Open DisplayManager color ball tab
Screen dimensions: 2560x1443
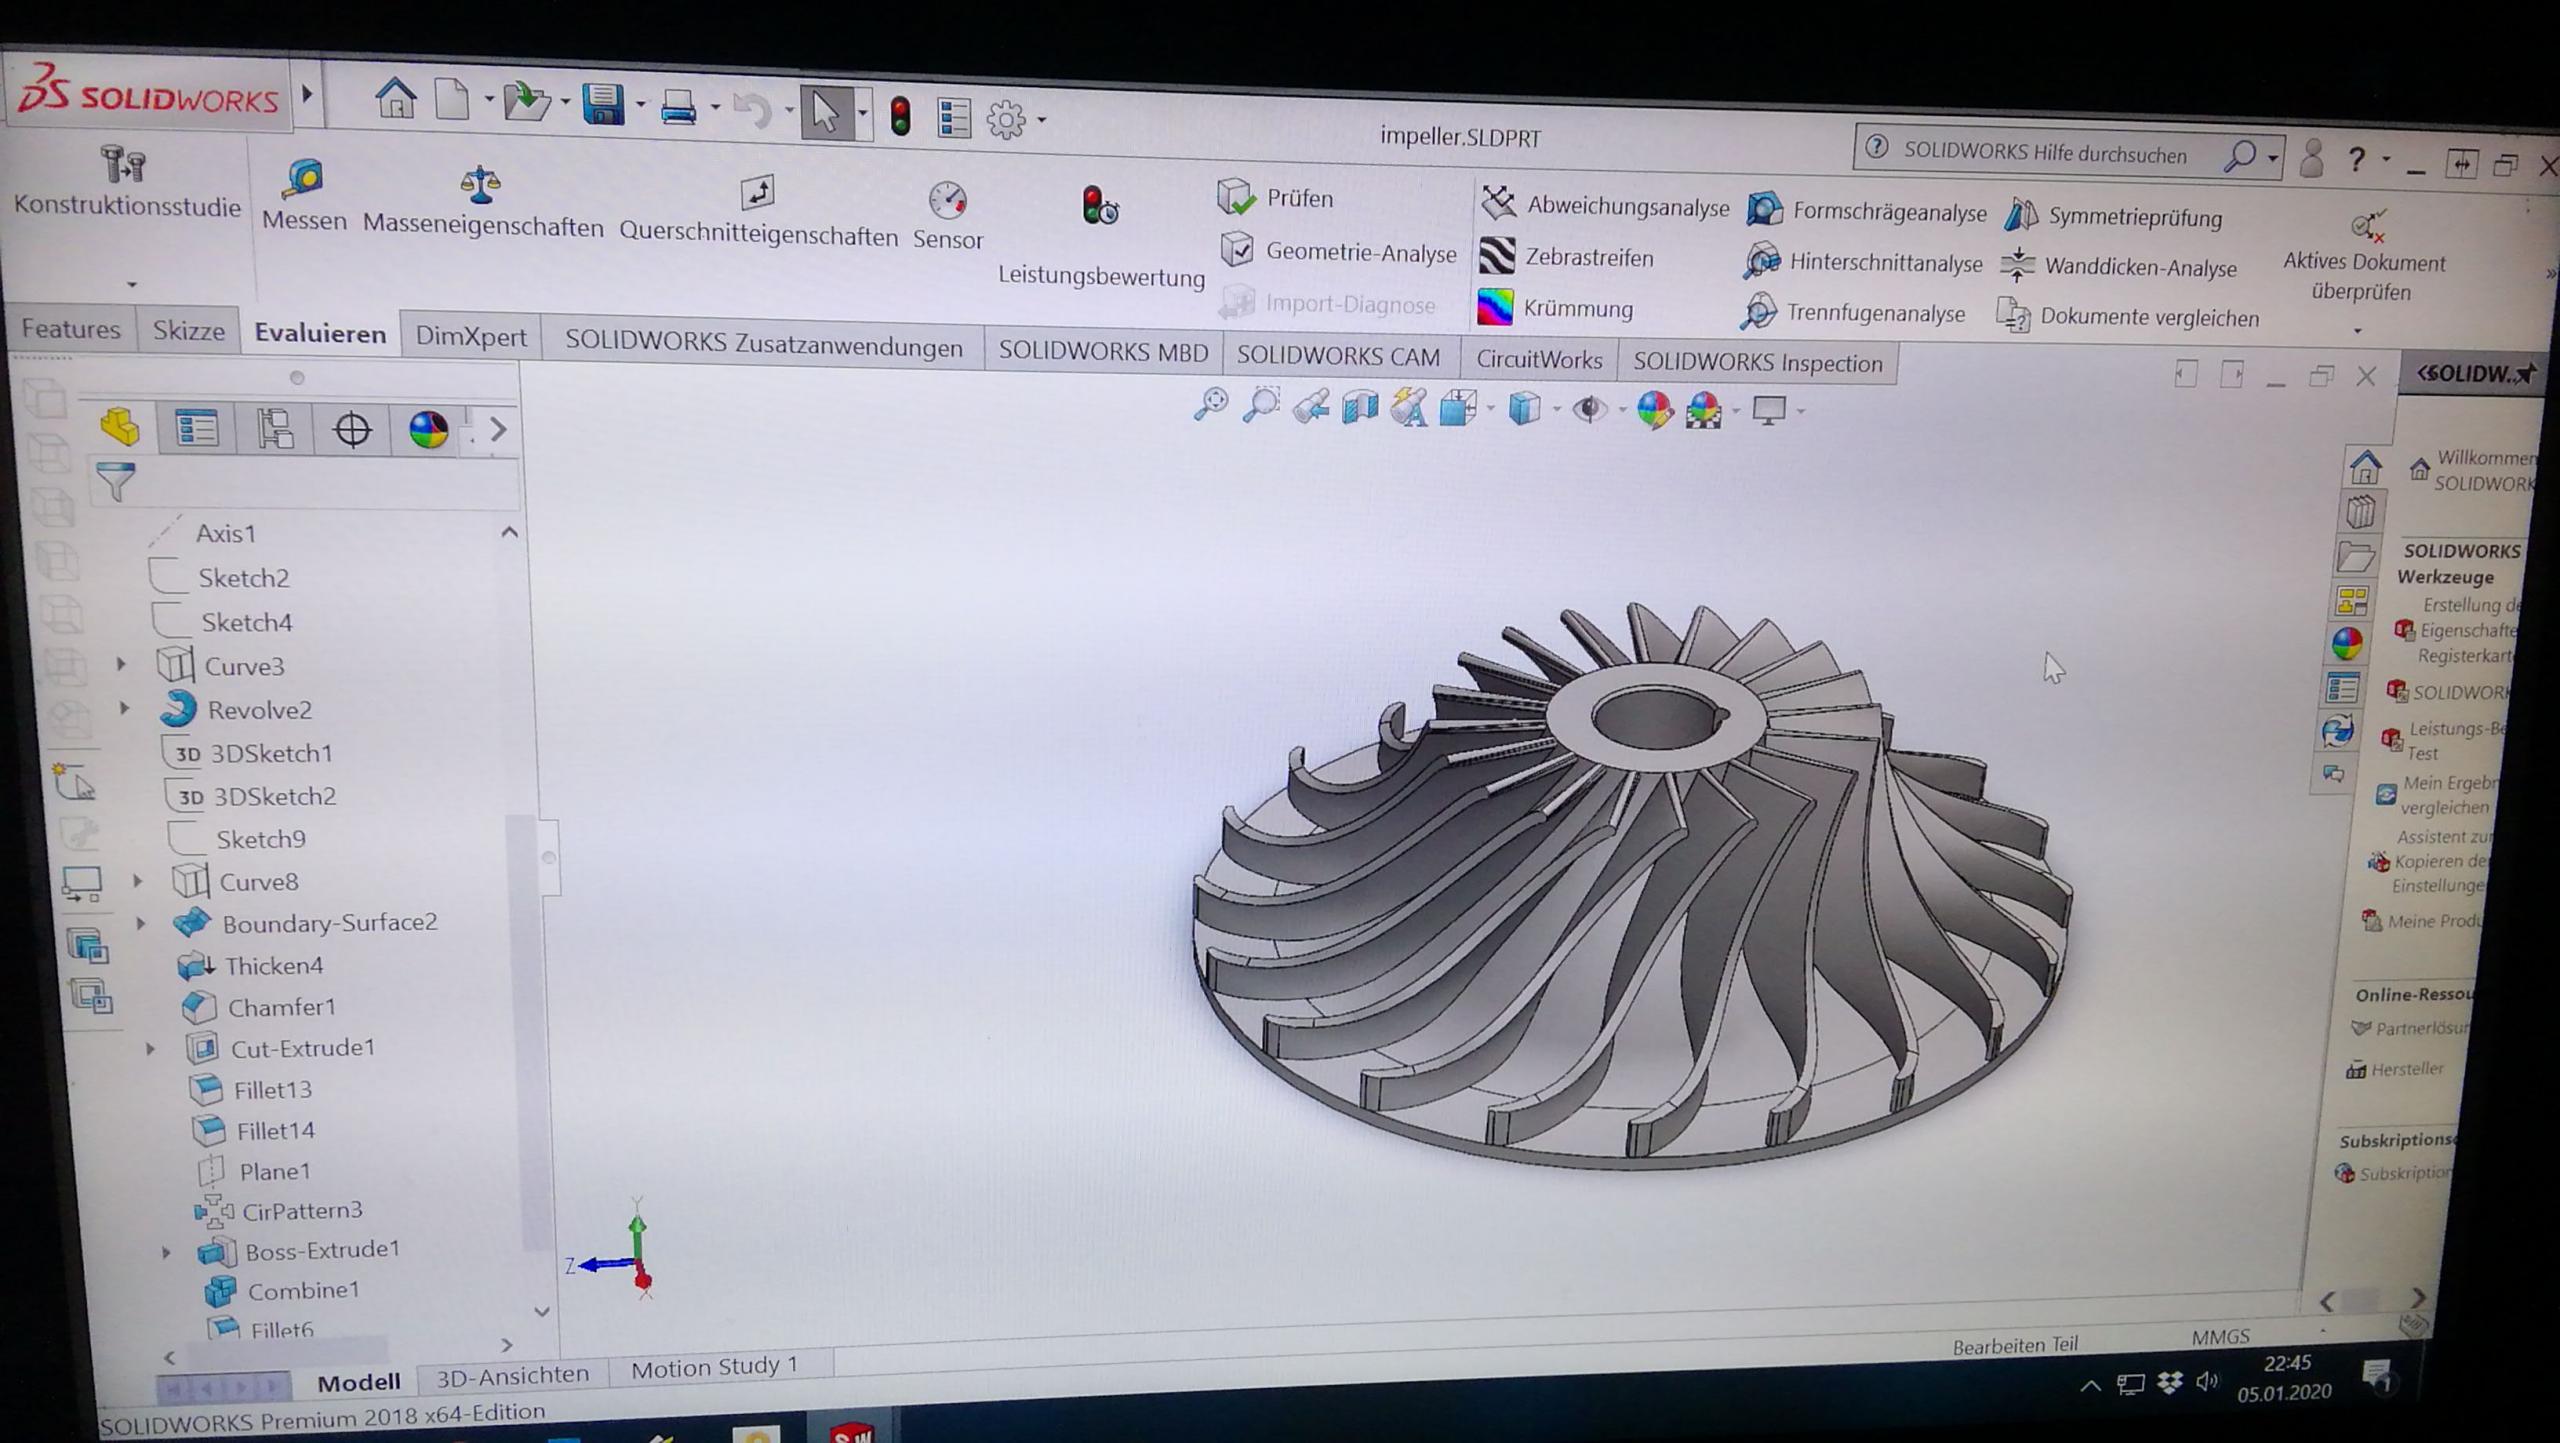click(x=428, y=430)
